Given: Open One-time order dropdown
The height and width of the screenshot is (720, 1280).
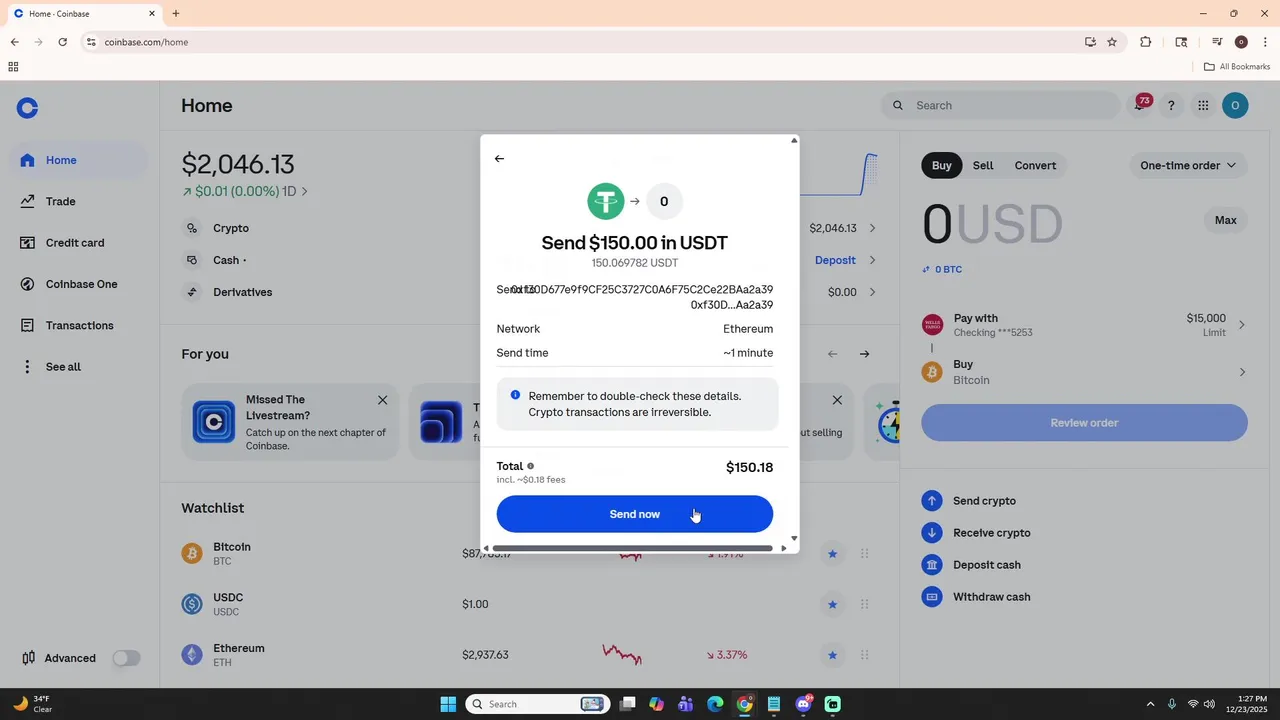Looking at the screenshot, I should [1188, 165].
